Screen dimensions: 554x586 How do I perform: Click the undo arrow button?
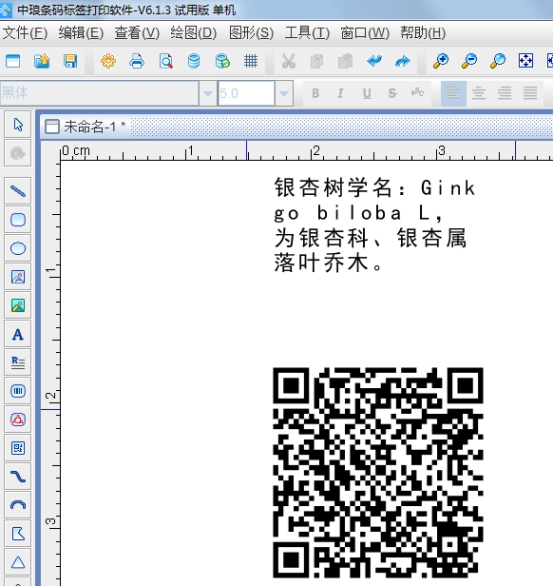tap(374, 61)
